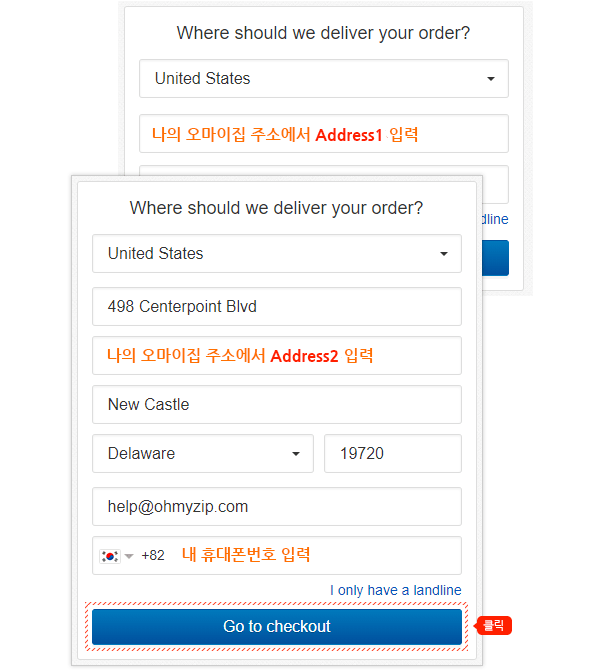Open the phone country code arrow beside the flag
The width and height of the screenshot is (600, 670).
click(x=129, y=556)
